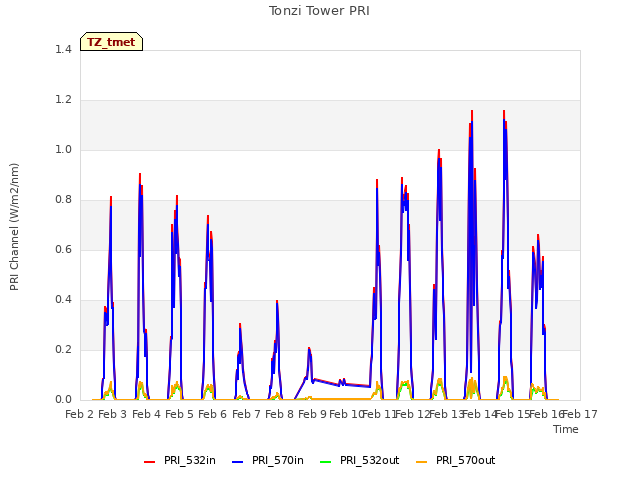The image size is (640, 480).
Task: Click the Feb 6 x-axis label
Action: (212, 414)
